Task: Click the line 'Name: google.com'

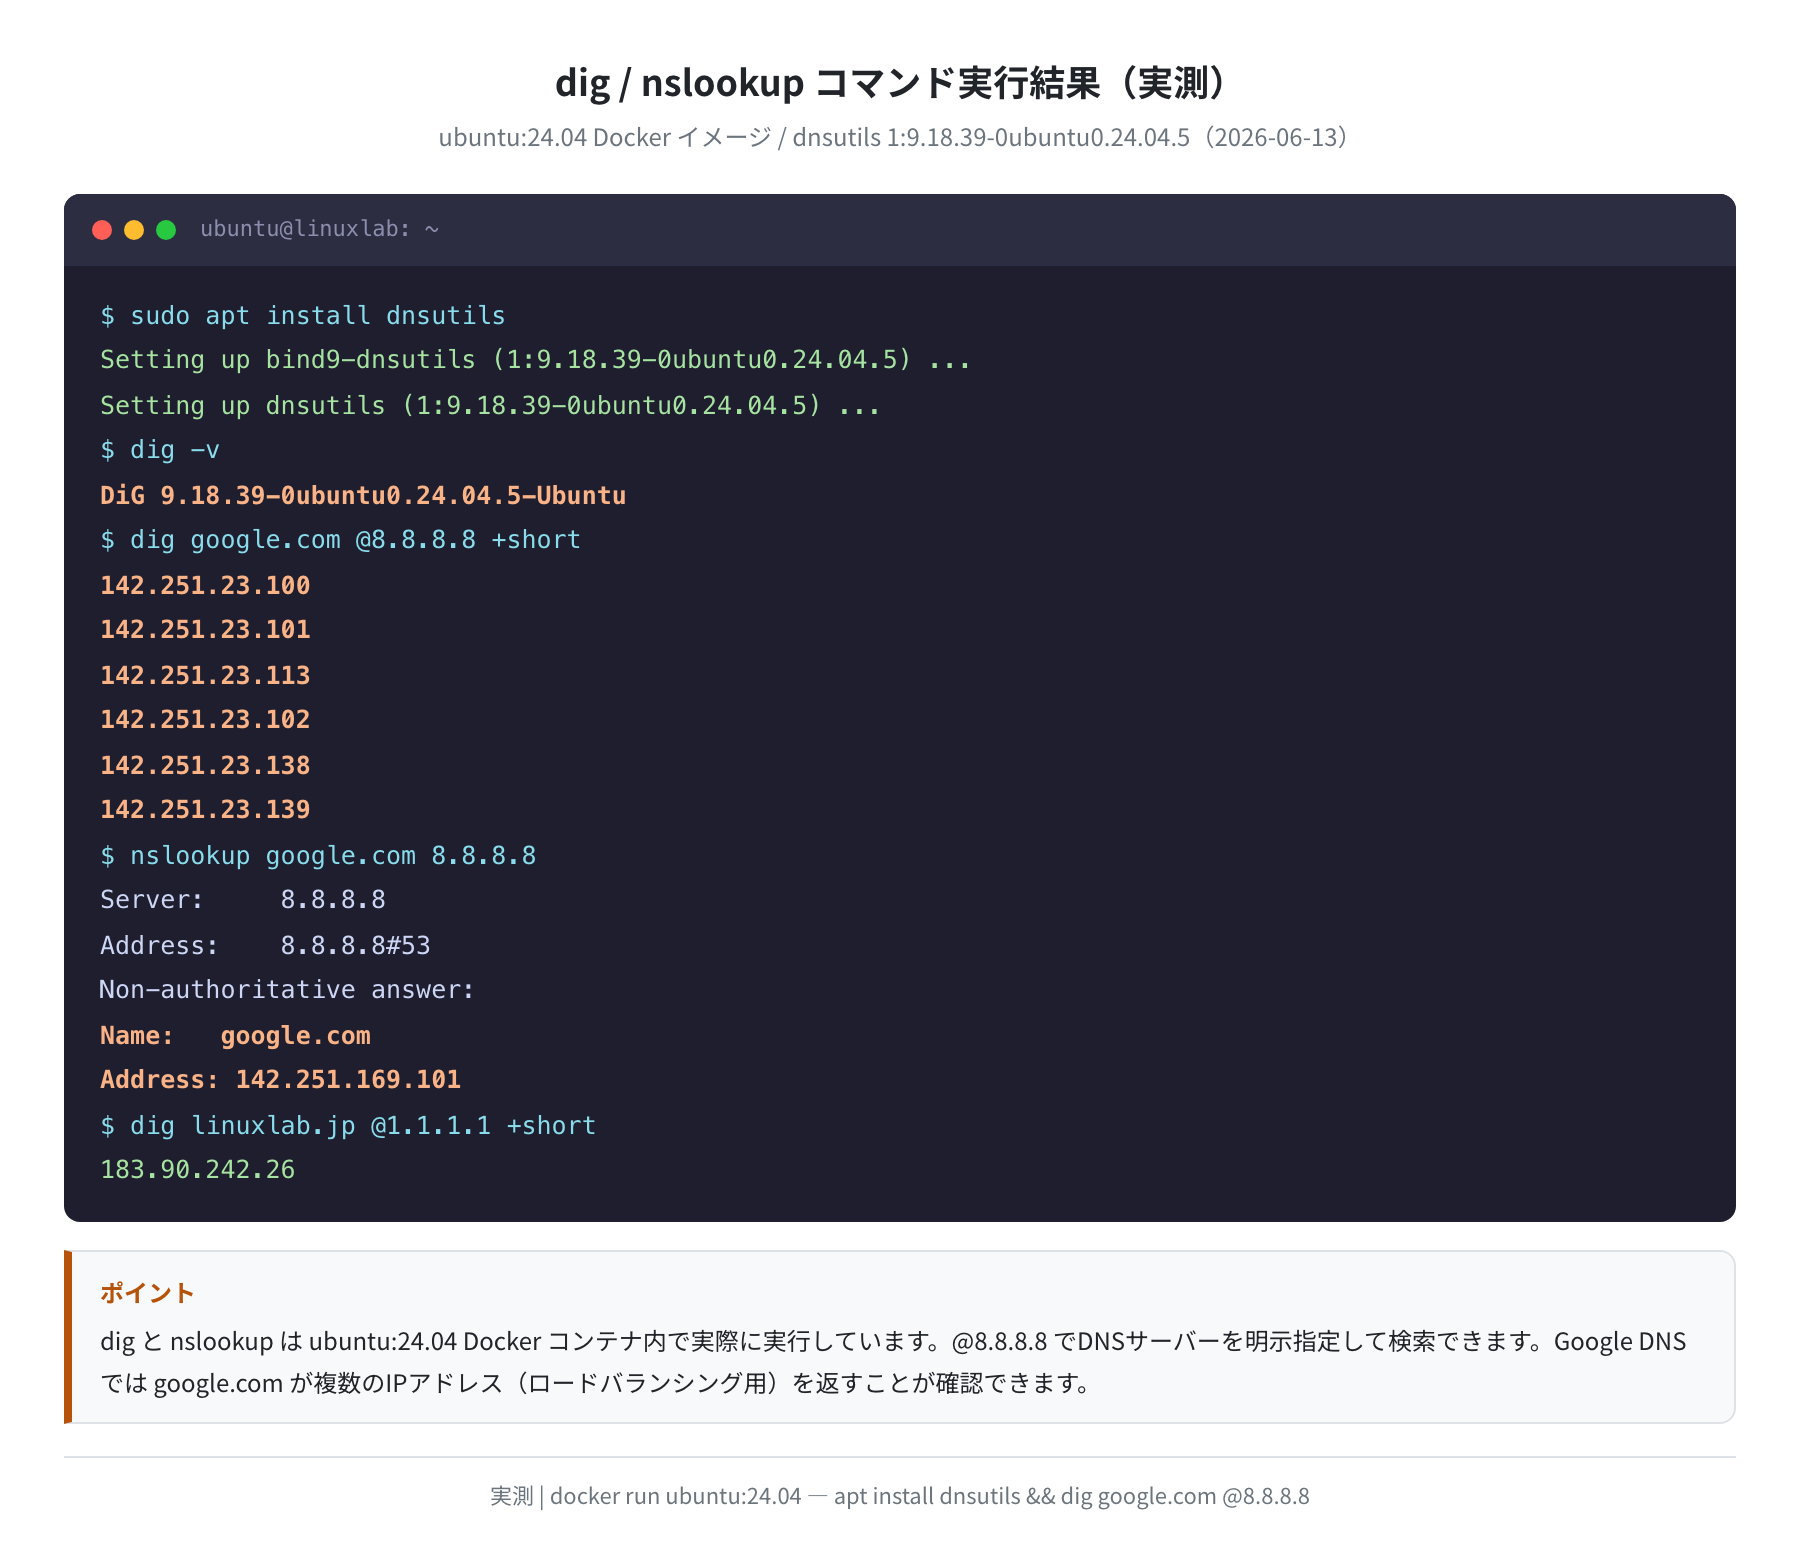Action: tap(235, 1035)
